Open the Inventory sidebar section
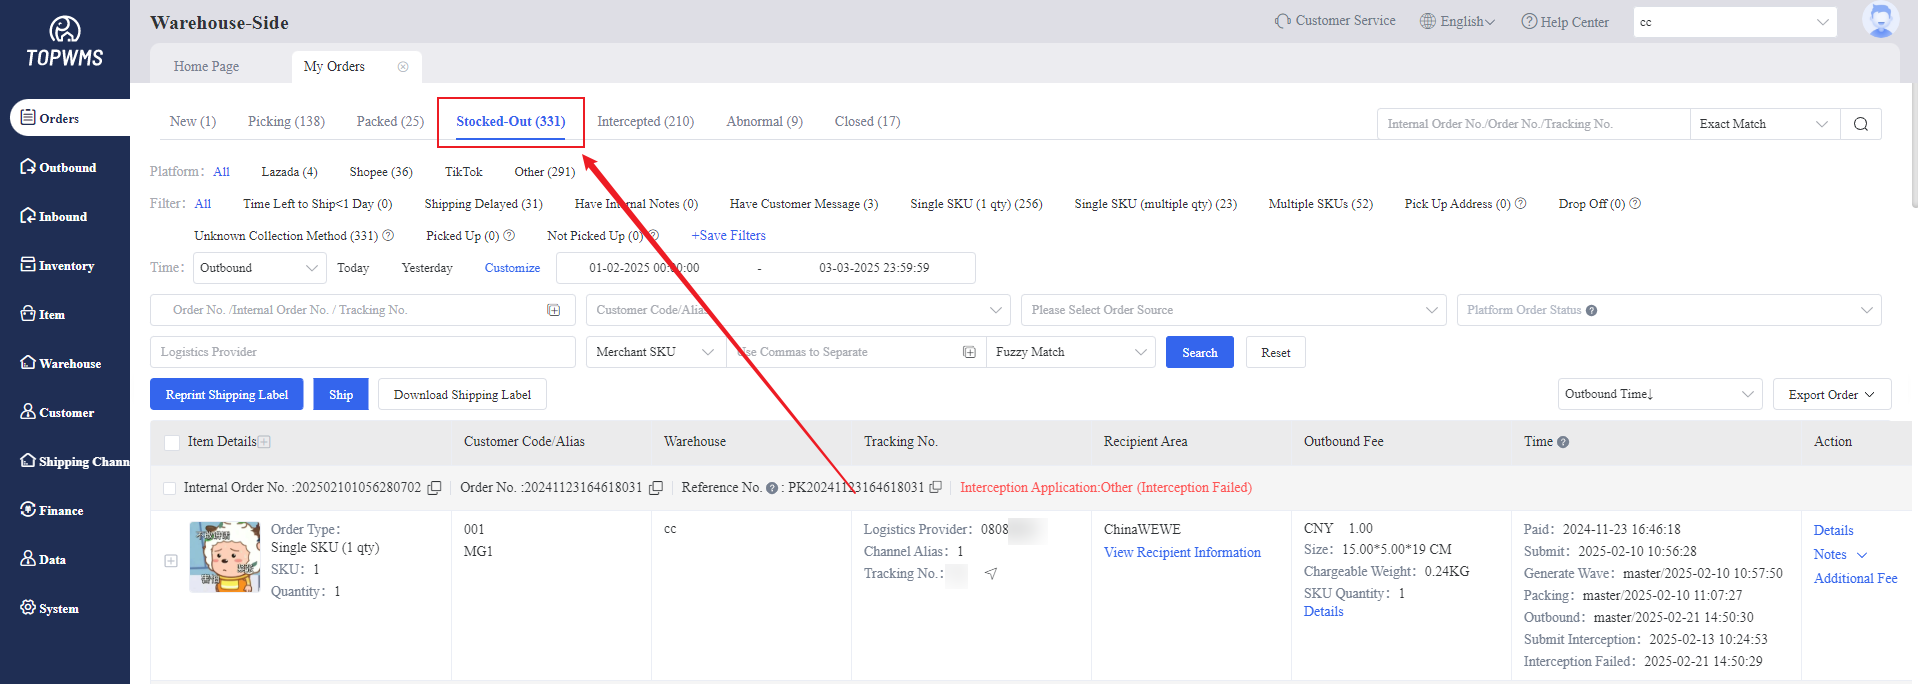The image size is (1918, 684). pyautogui.click(x=65, y=266)
